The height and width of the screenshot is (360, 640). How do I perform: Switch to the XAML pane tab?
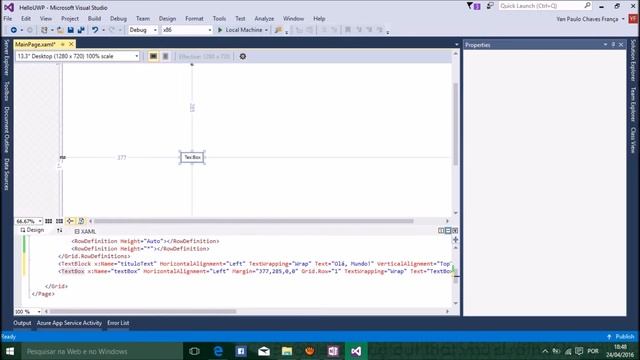coord(85,231)
